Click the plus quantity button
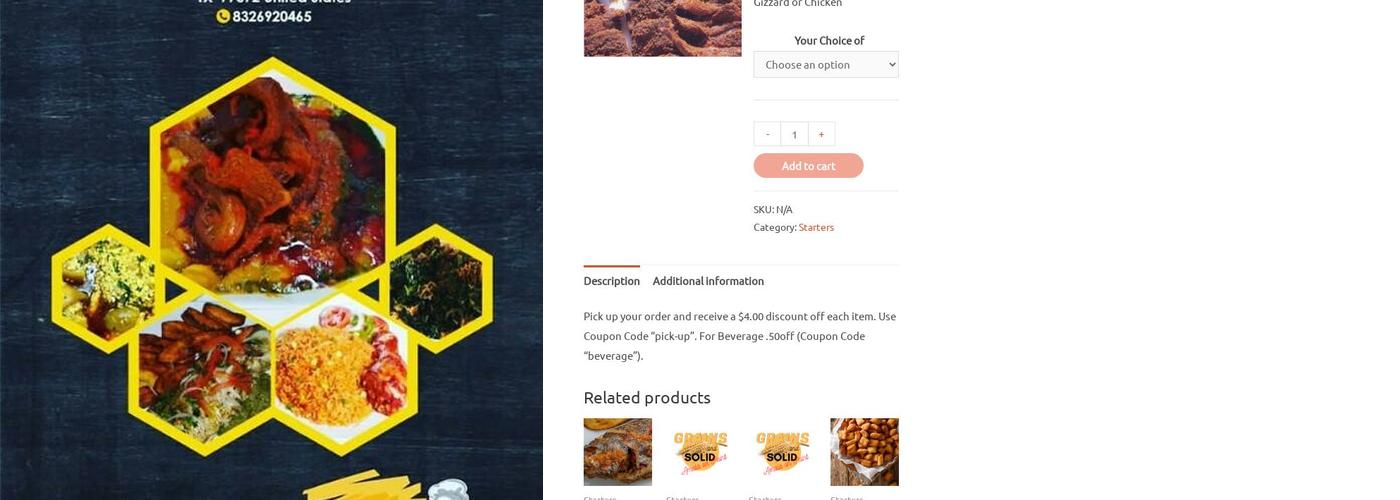 coord(821,134)
